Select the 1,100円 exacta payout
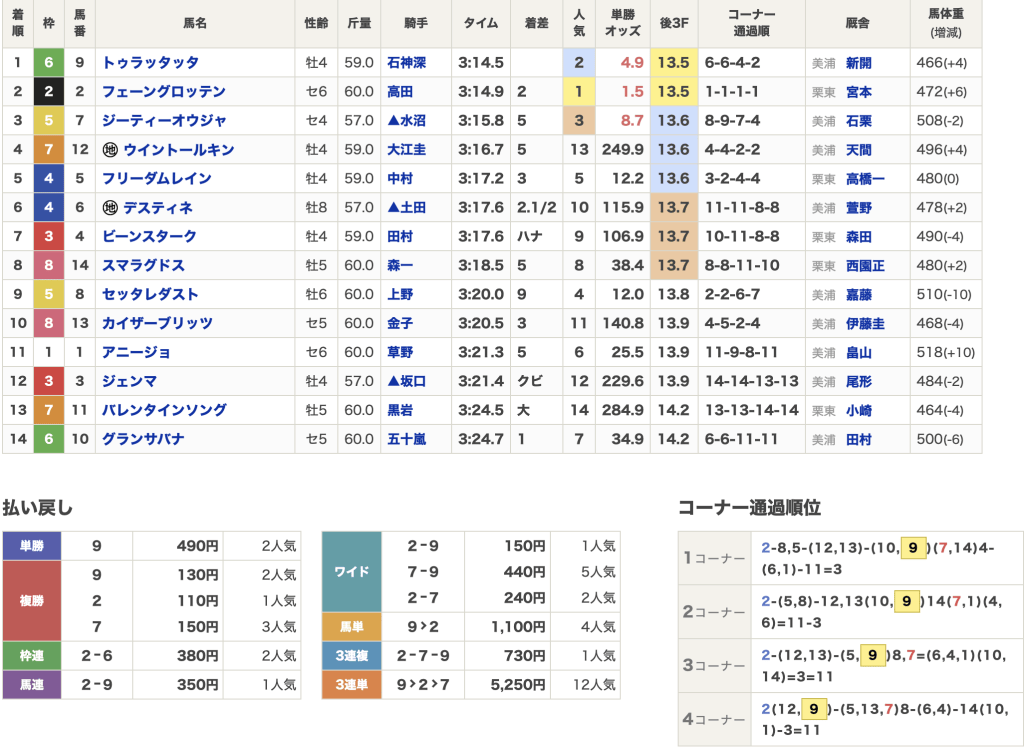The height and width of the screenshot is (752, 1024). coord(517,627)
